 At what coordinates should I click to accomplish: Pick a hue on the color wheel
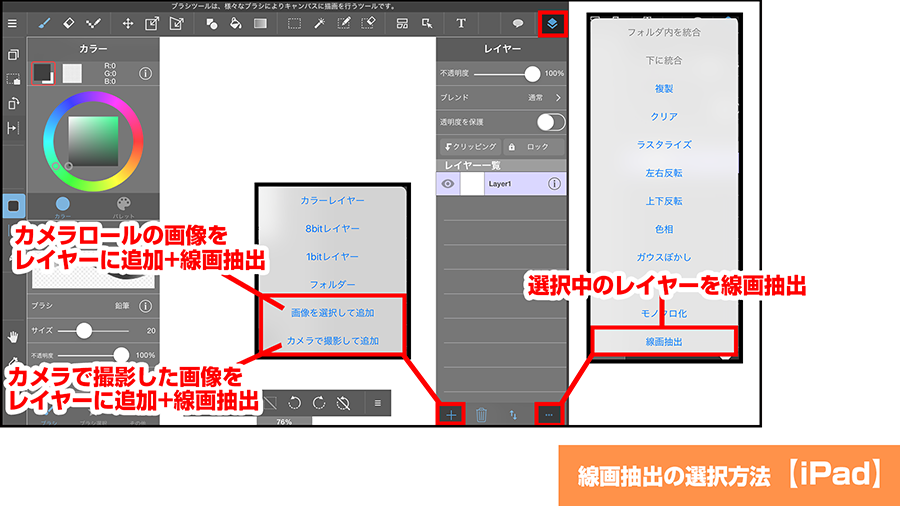(93, 141)
